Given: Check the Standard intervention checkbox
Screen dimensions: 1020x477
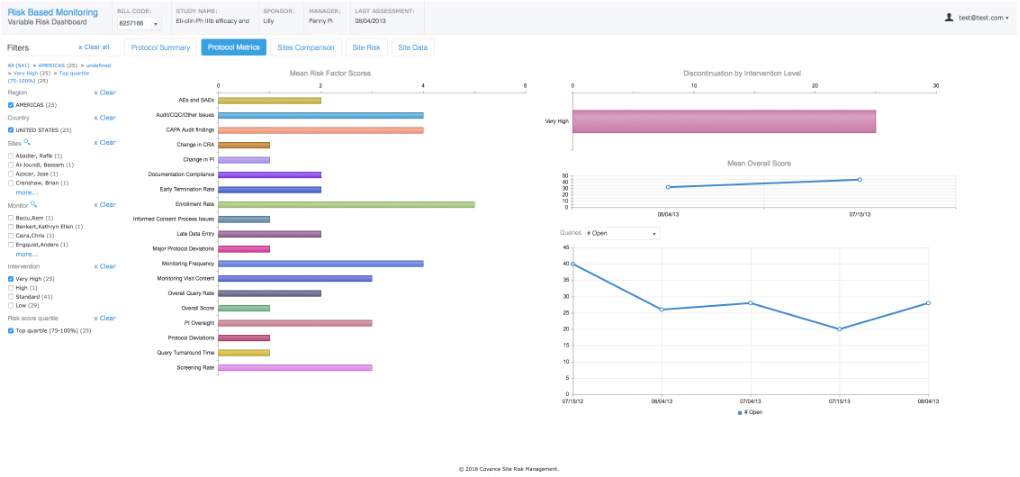Looking at the screenshot, I should tap(10, 296).
